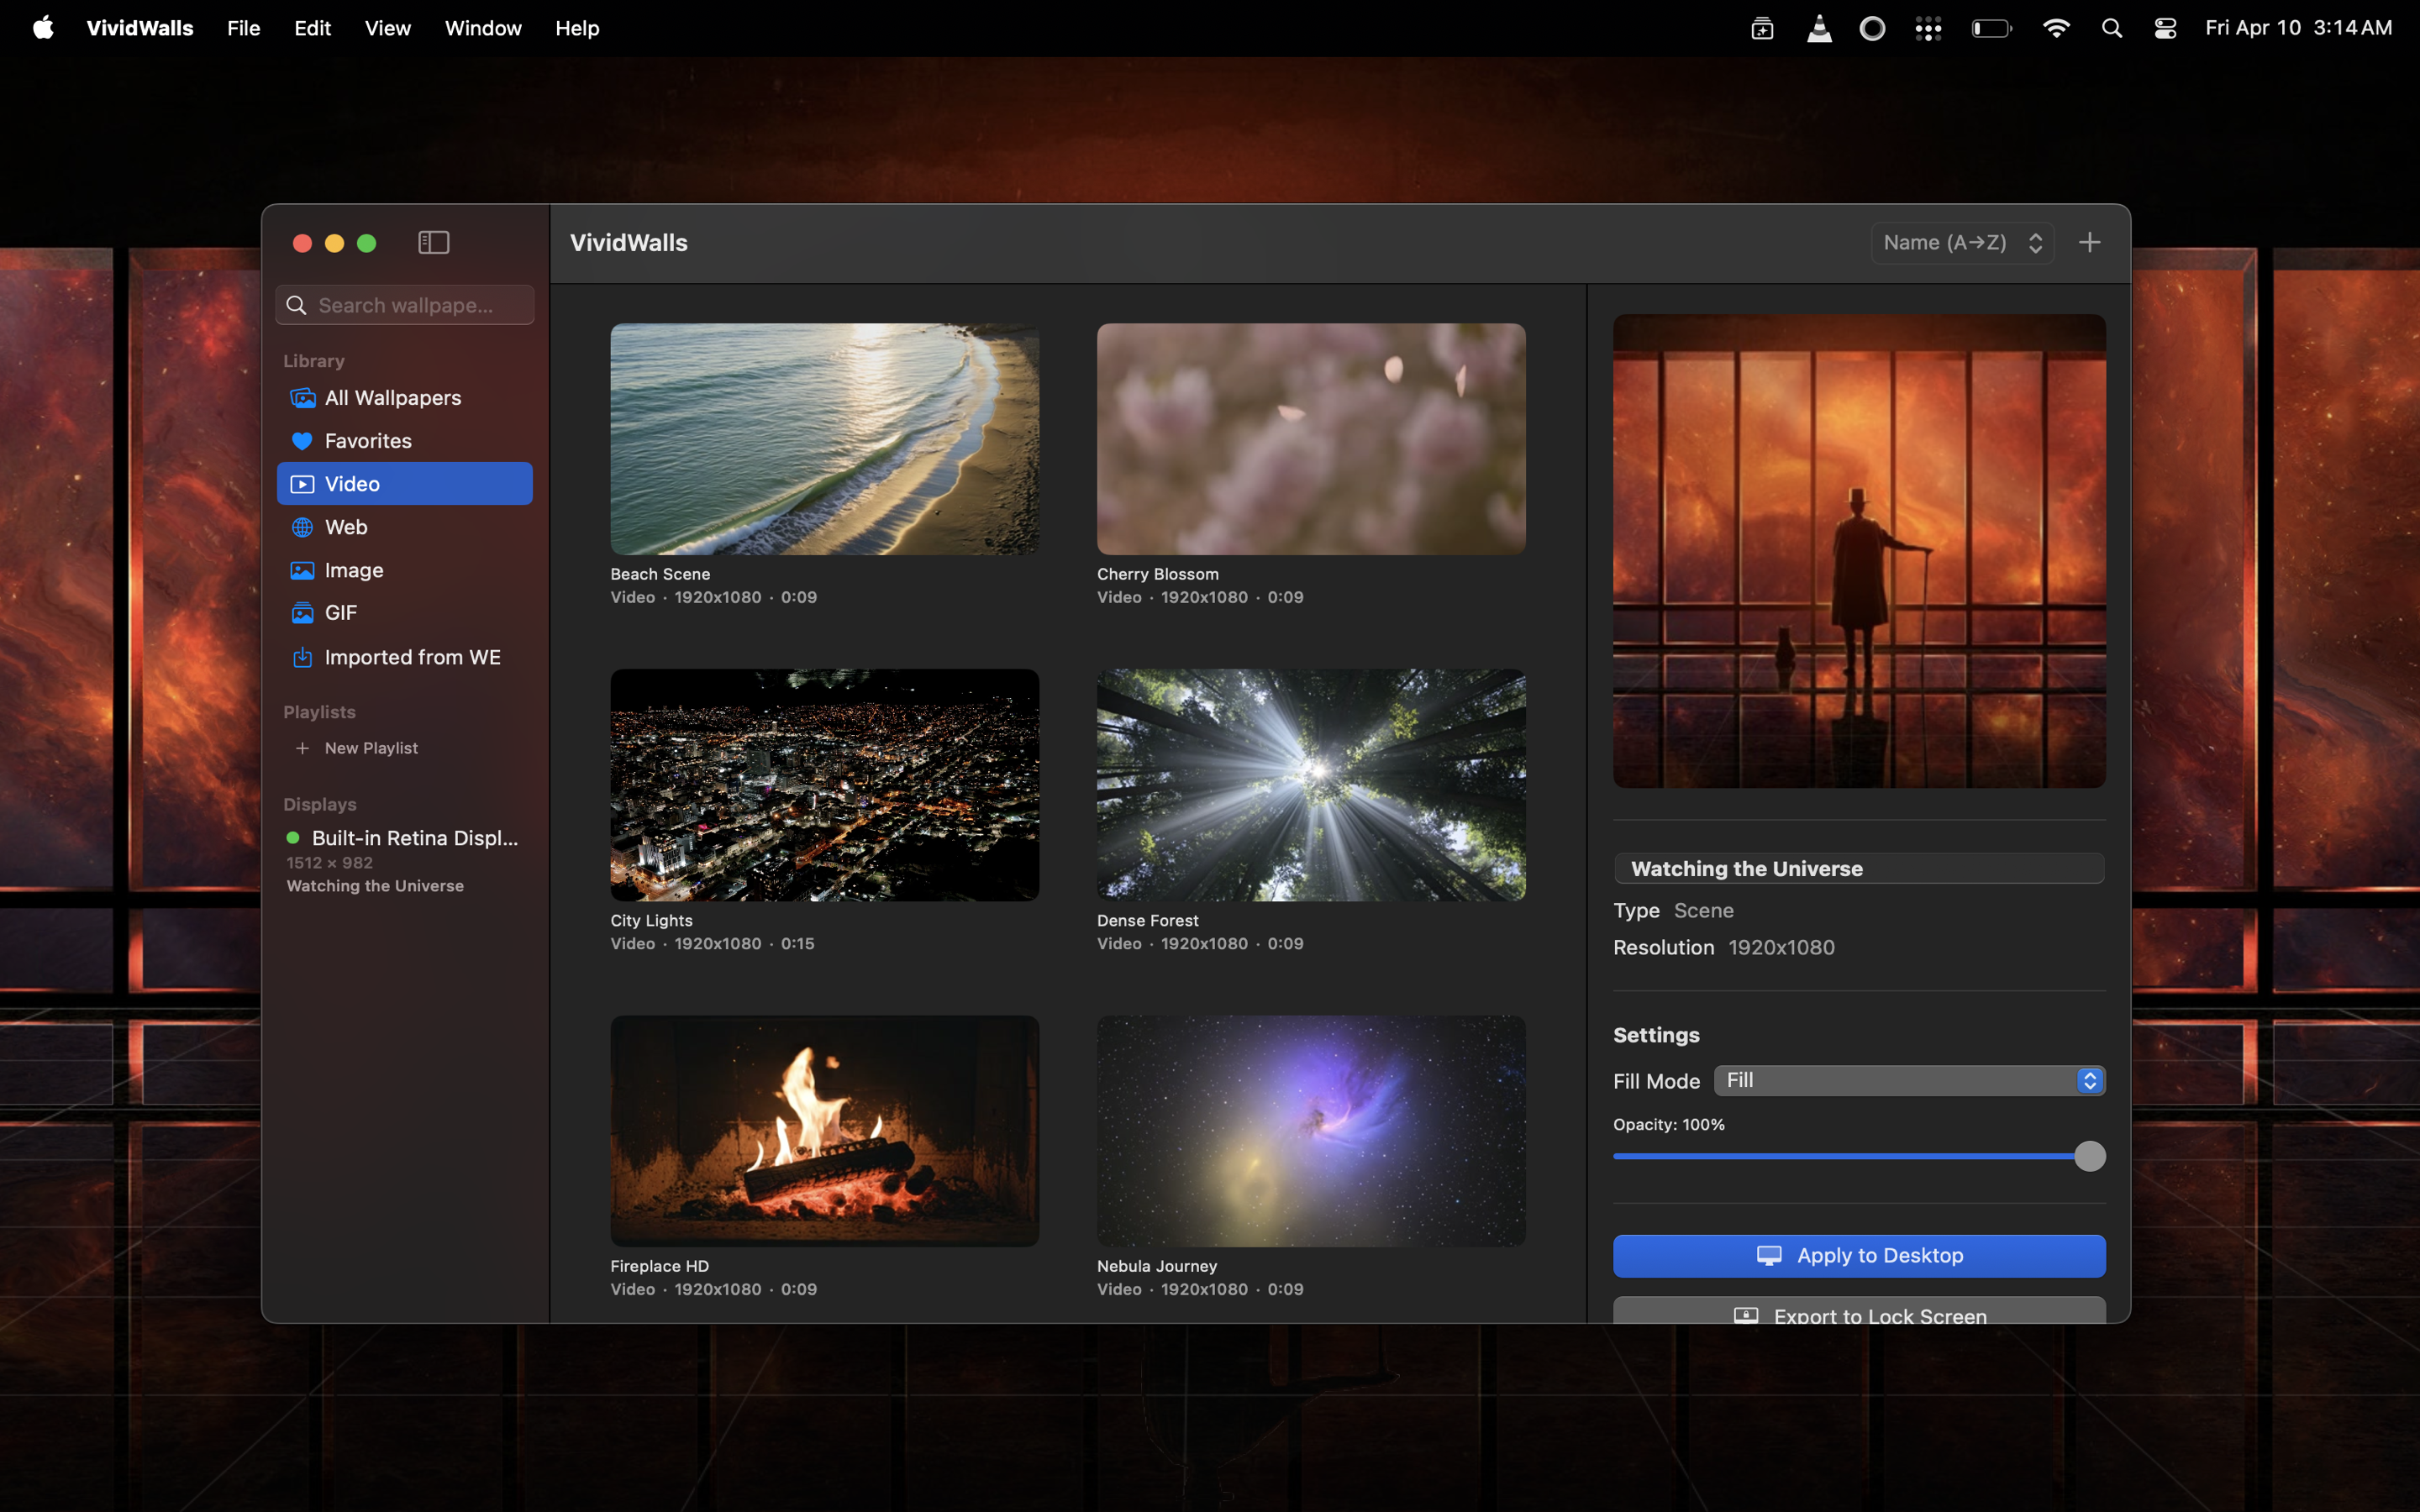Open Spotlight search in menu bar
This screenshot has width=2420, height=1512.
(x=2111, y=28)
